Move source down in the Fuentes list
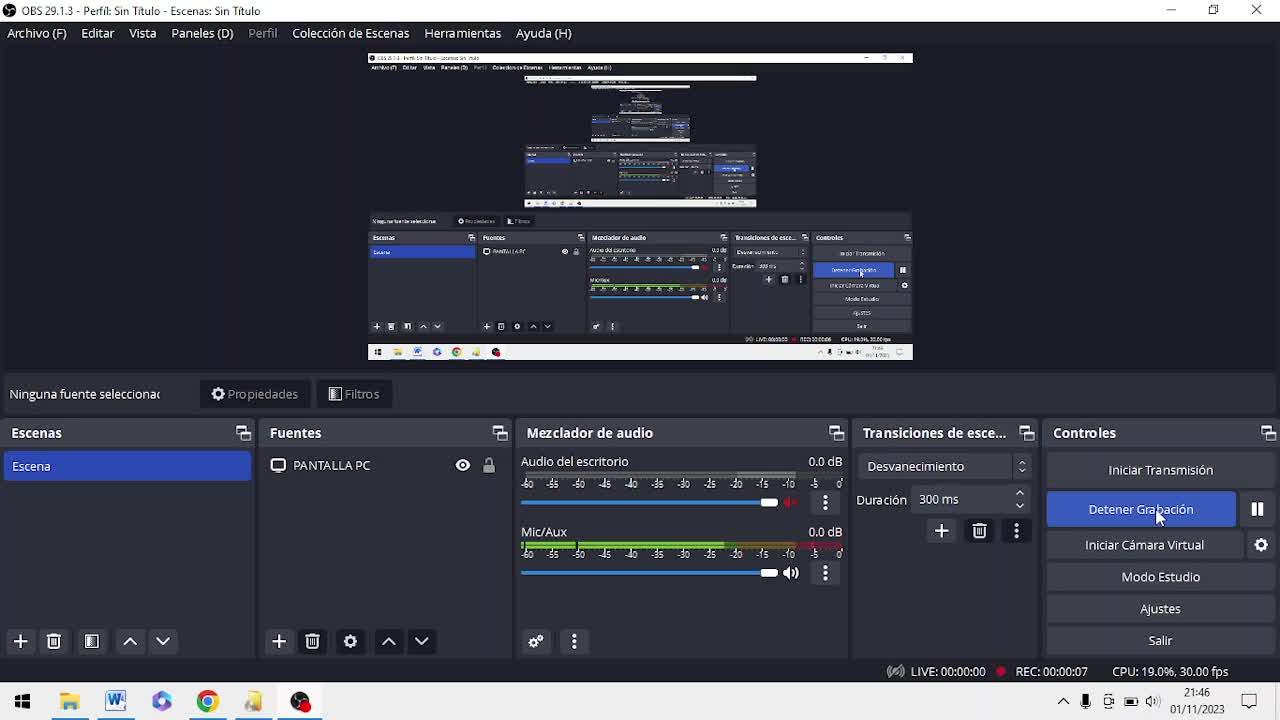The image size is (1280, 720). [422, 641]
